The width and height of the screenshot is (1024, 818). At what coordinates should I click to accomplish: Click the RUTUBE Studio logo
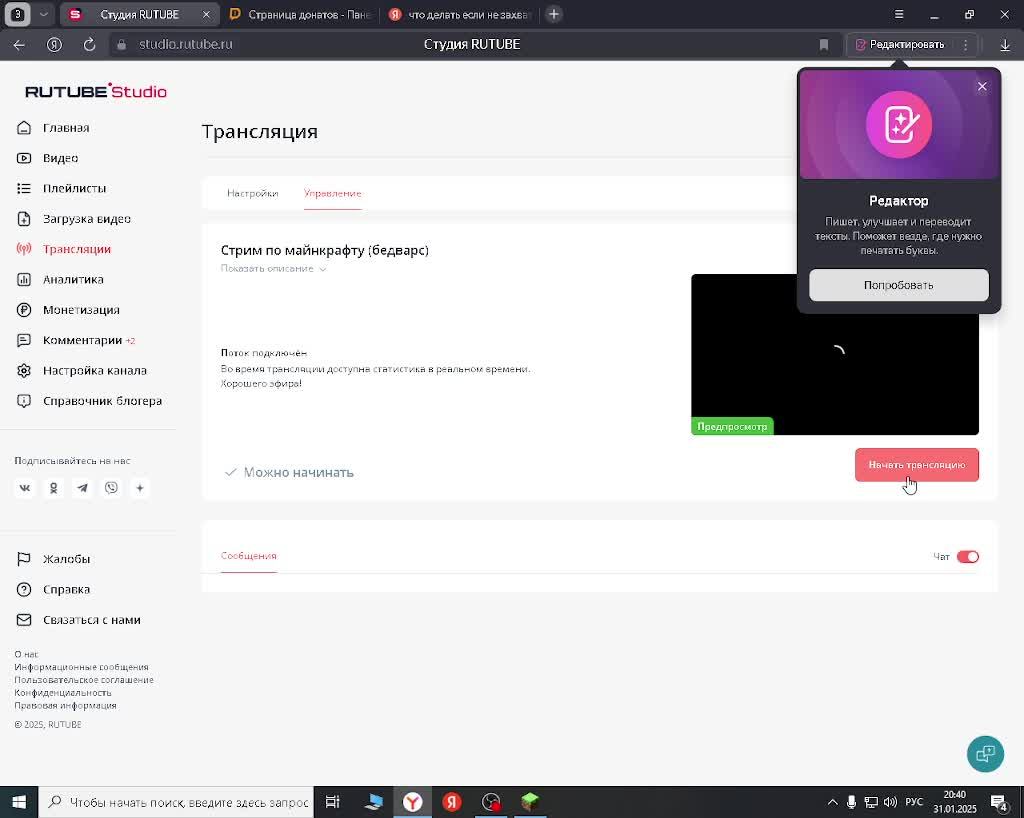pyautogui.click(x=96, y=91)
